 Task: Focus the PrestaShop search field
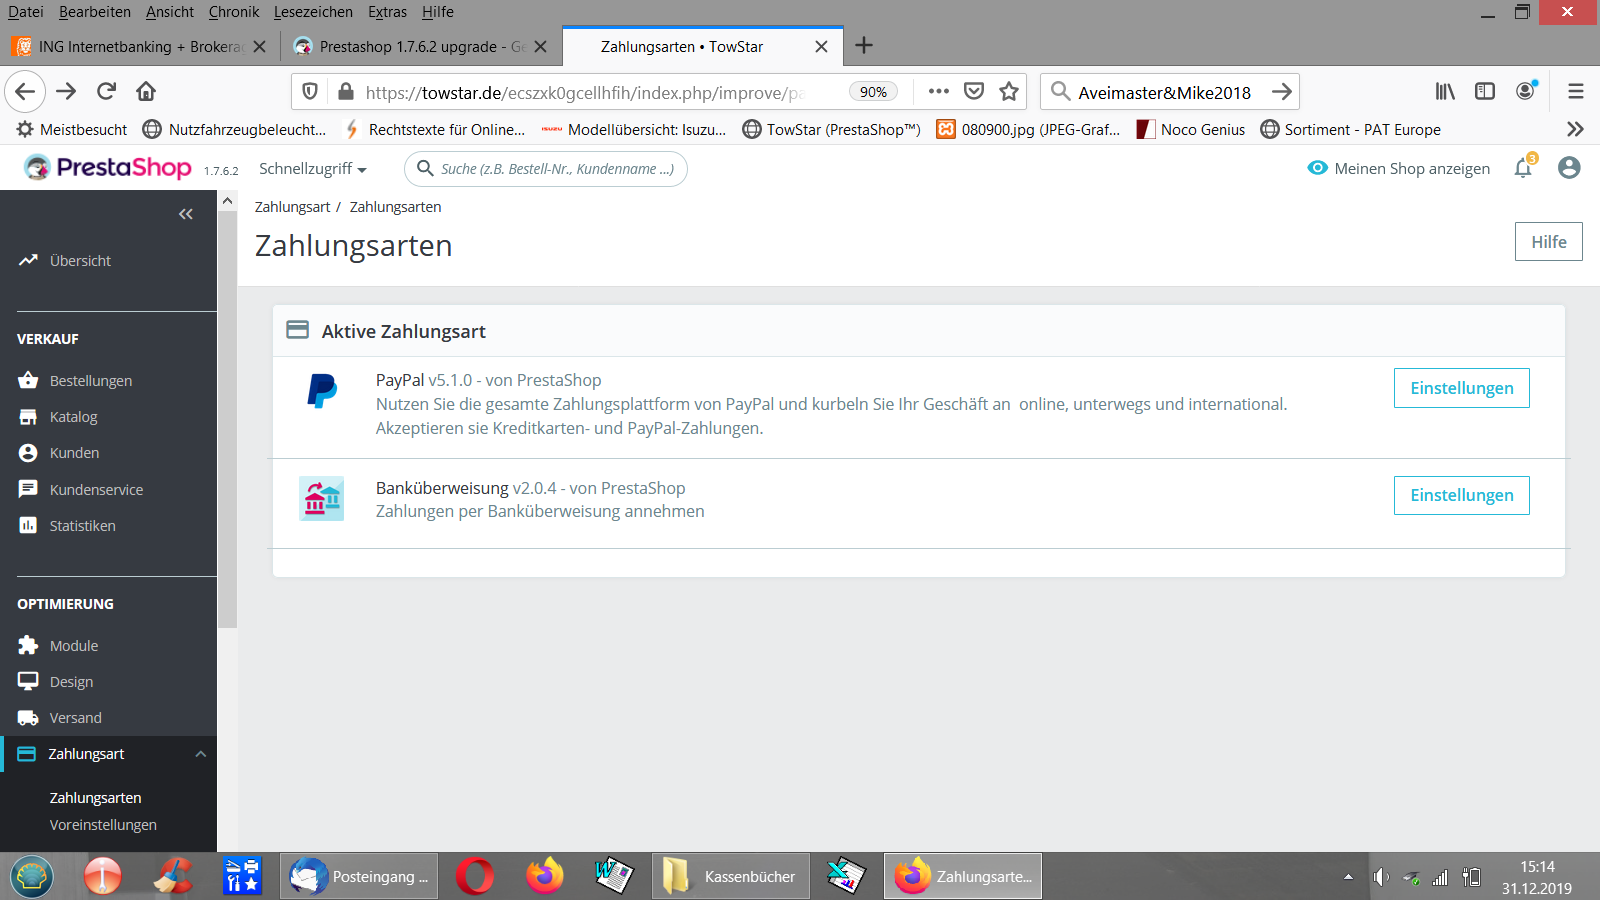pos(546,169)
